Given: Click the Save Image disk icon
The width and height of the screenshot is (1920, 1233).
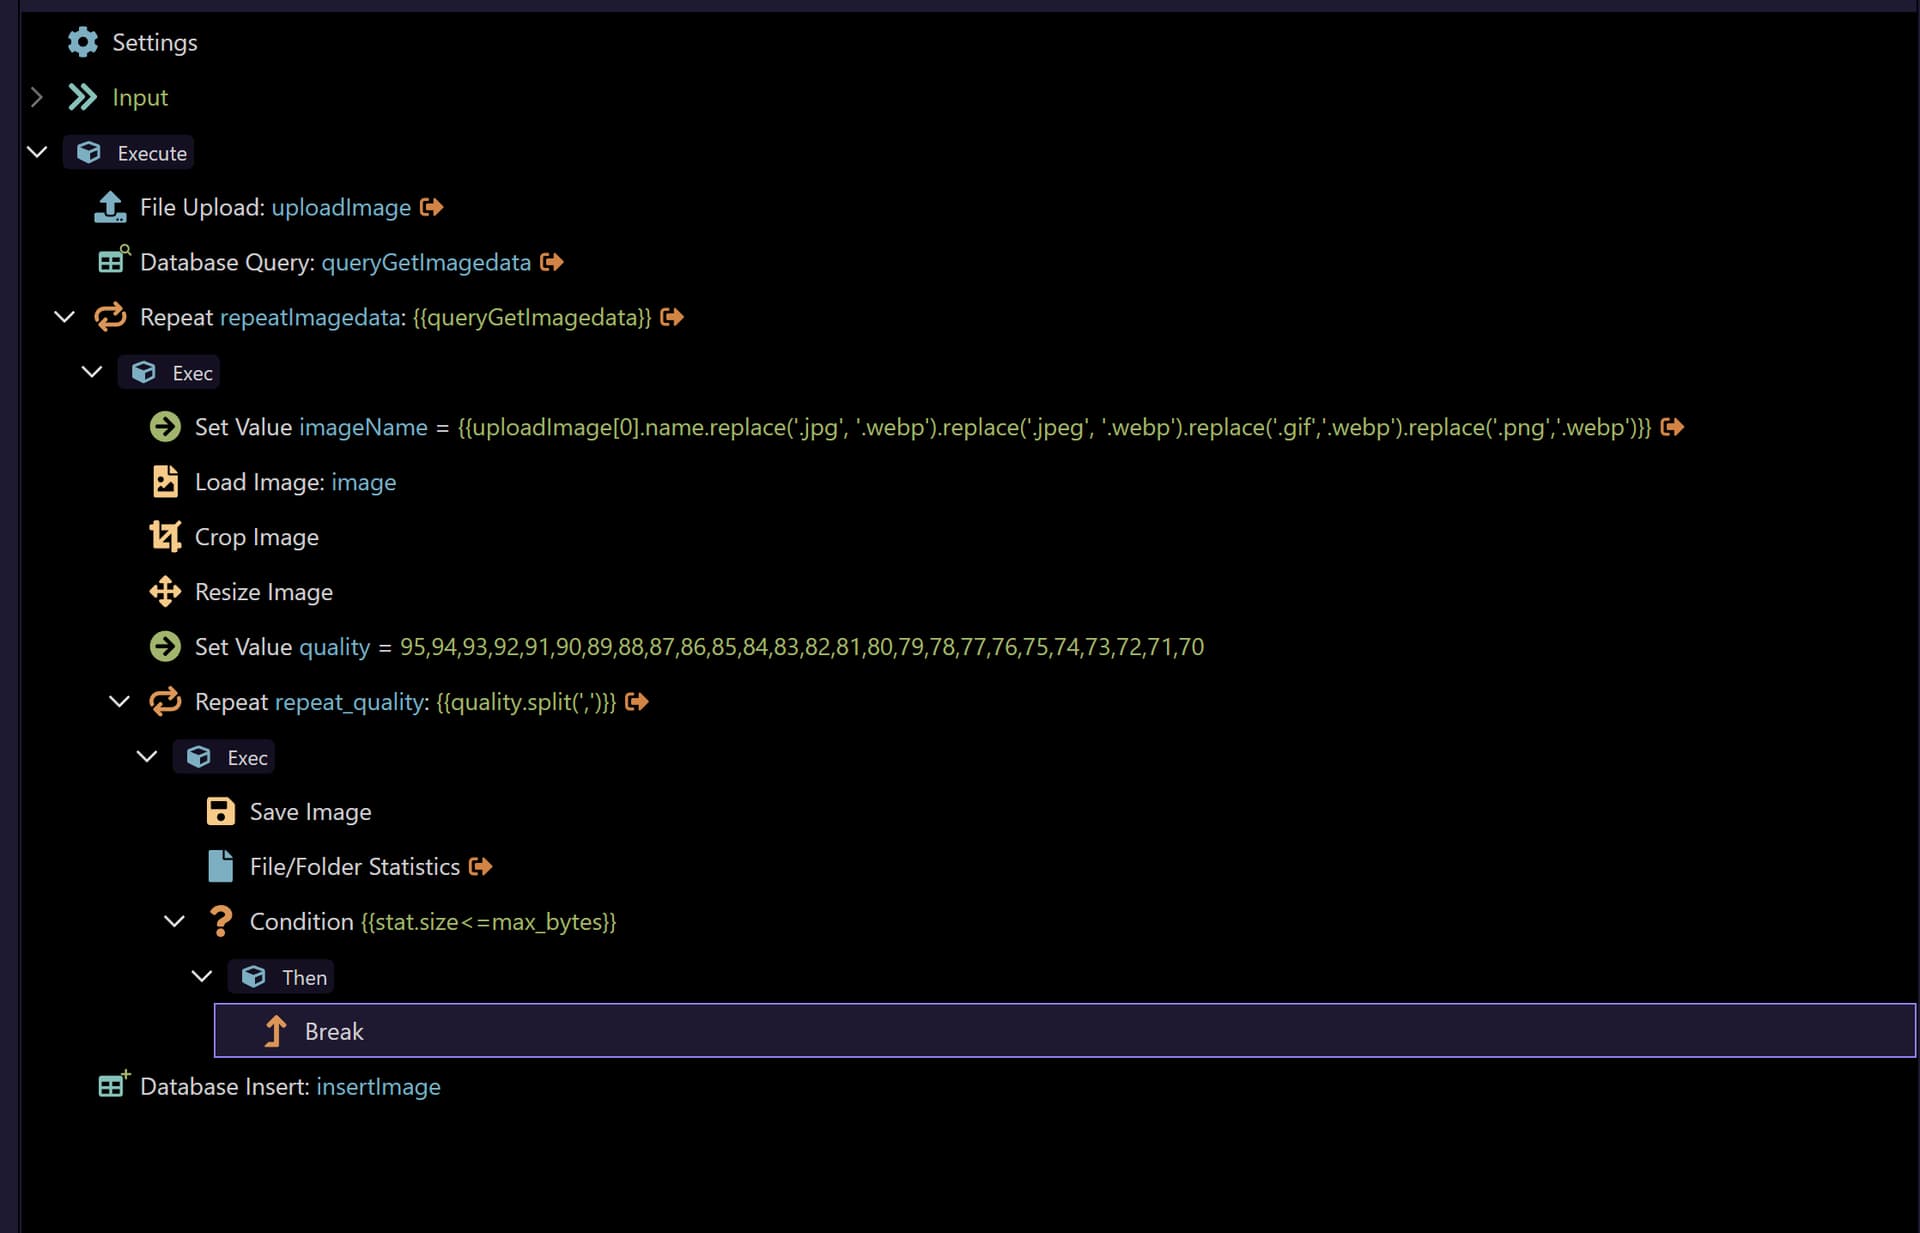Looking at the screenshot, I should pyautogui.click(x=220, y=811).
